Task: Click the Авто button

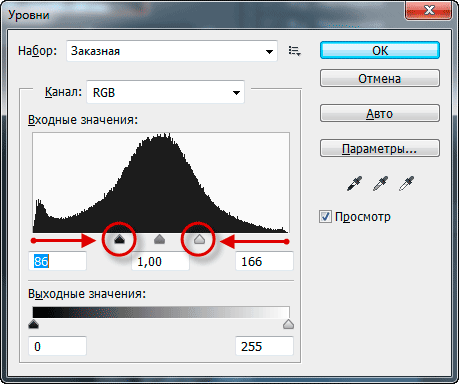Action: coord(380,113)
